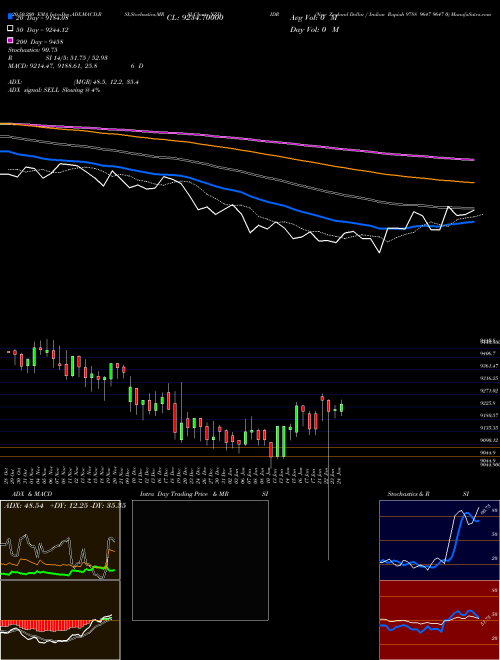The width and height of the screenshot is (500, 660).
Task: Click the 'ADX: 48.54 +DY: 12.25 -DY: 35.35' header
Action: 65,506
